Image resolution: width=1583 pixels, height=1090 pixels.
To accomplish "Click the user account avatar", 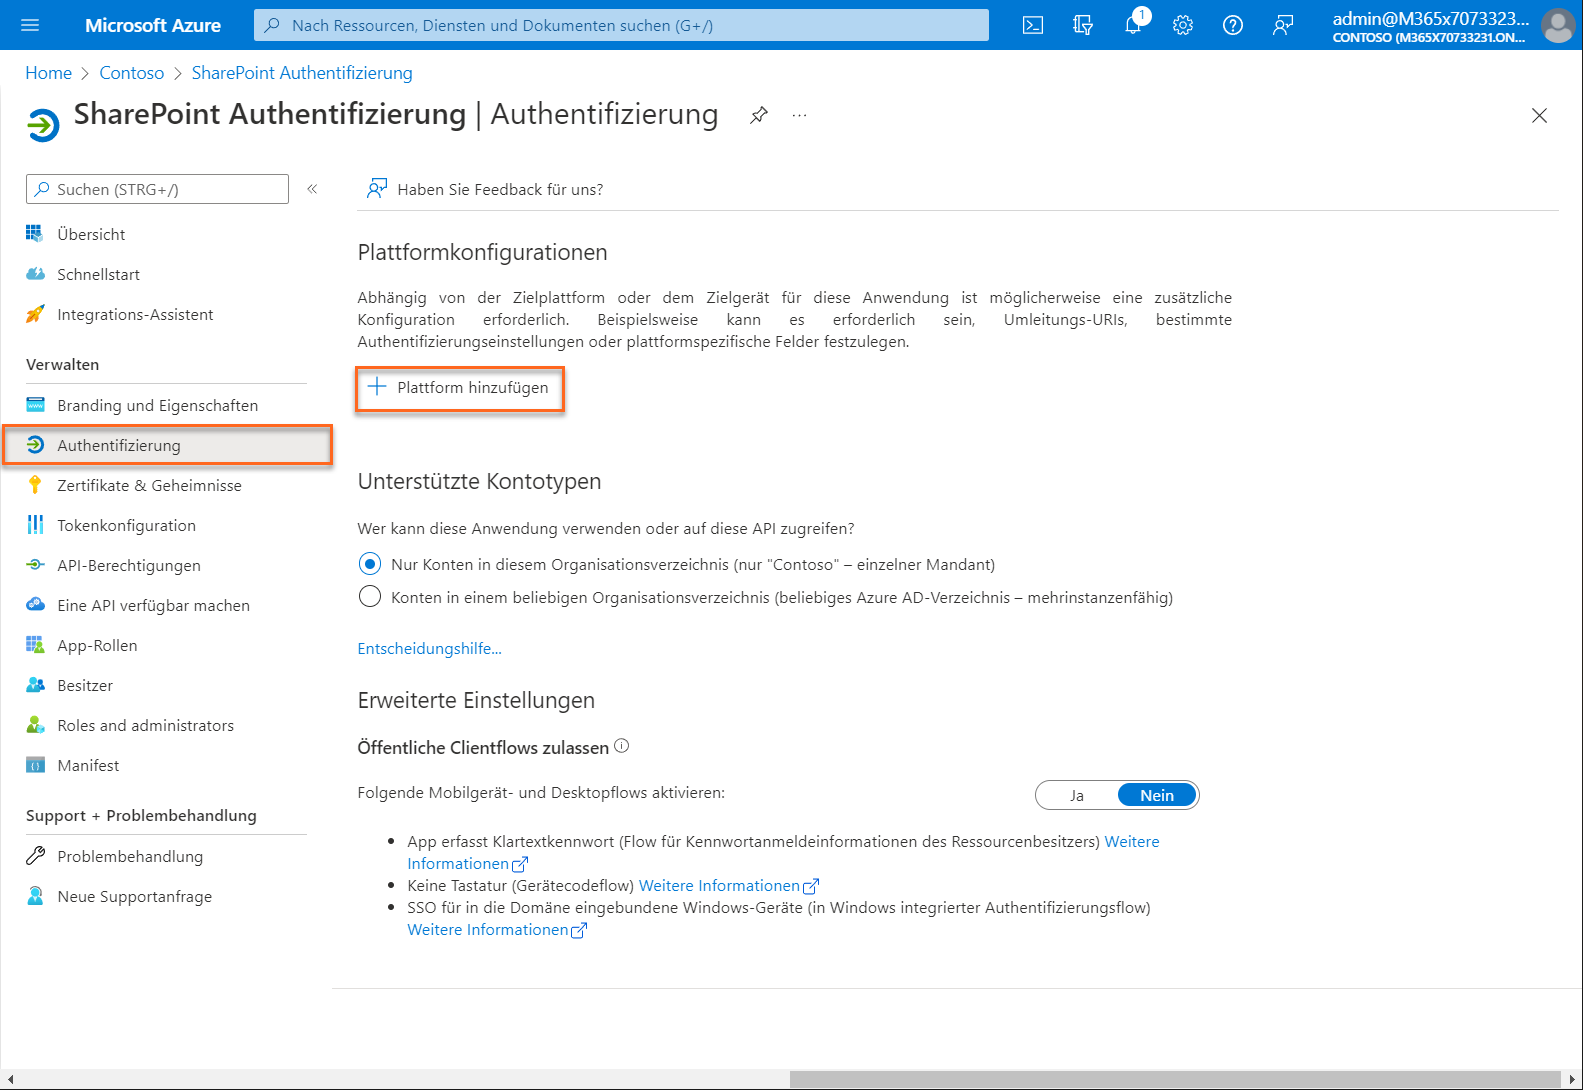I will click(1558, 26).
